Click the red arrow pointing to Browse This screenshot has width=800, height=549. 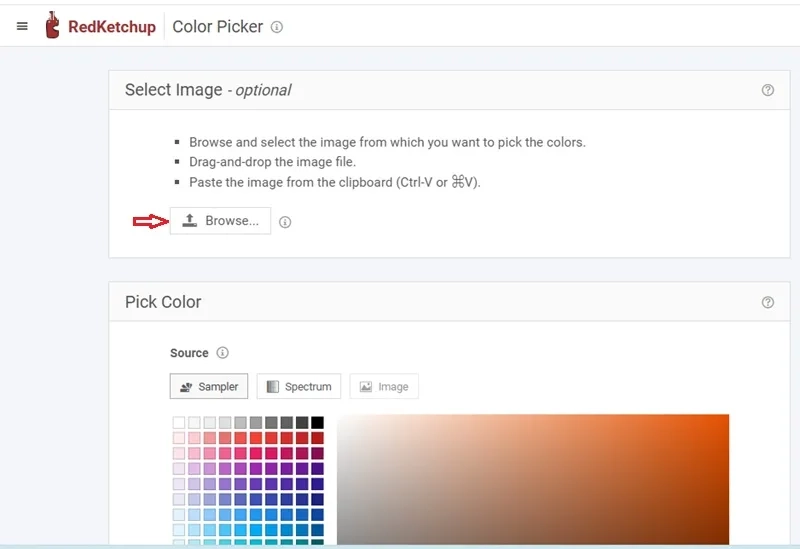[x=148, y=221]
